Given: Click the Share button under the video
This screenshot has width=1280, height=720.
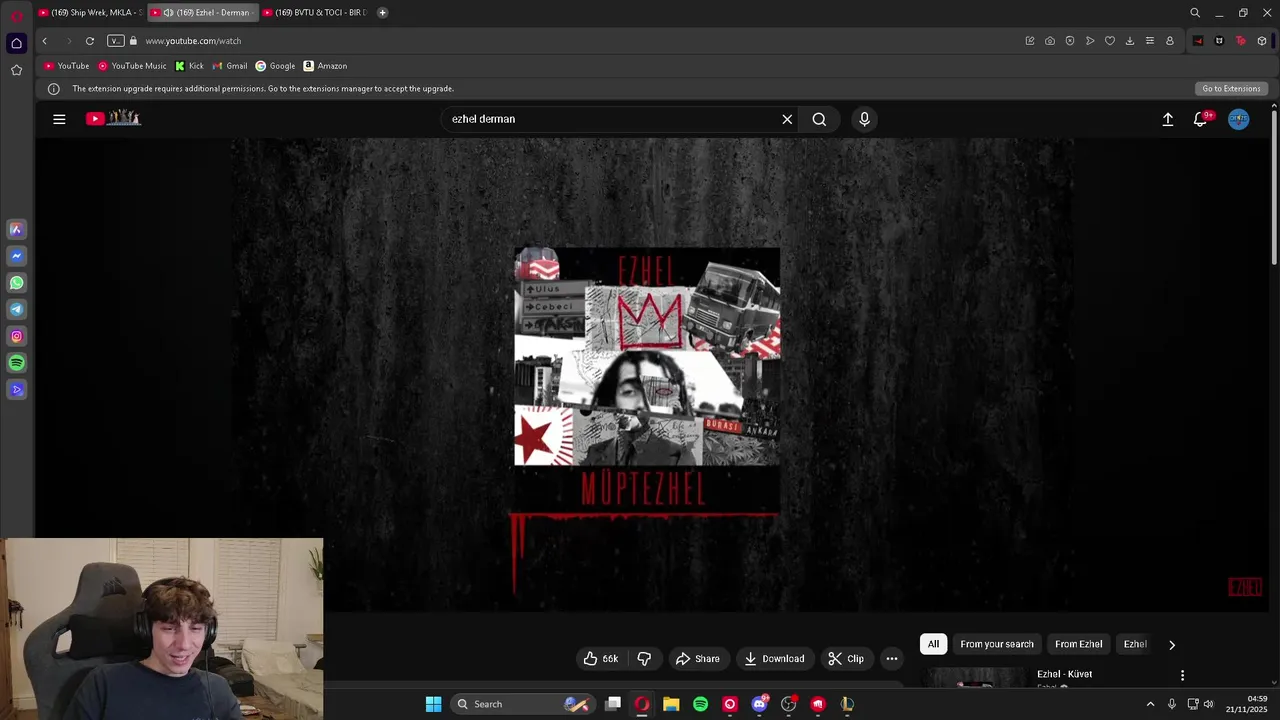Looking at the screenshot, I should click(x=698, y=659).
